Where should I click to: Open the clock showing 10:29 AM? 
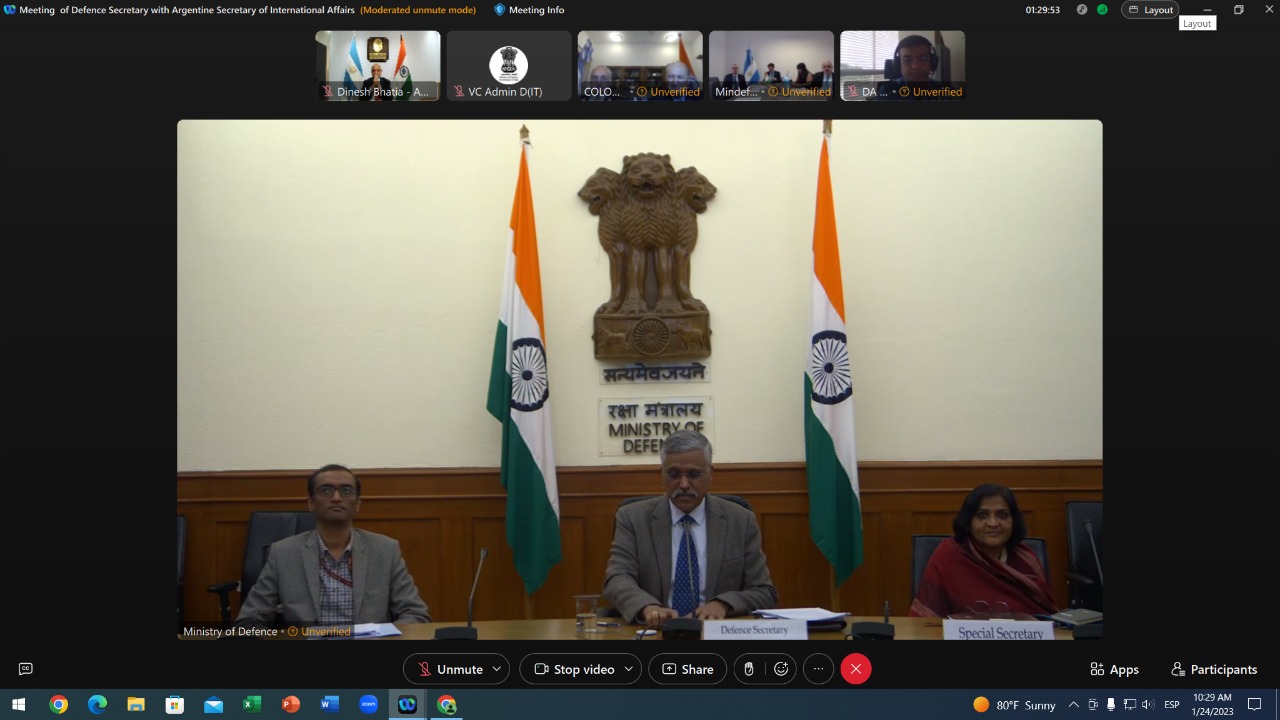point(1212,705)
